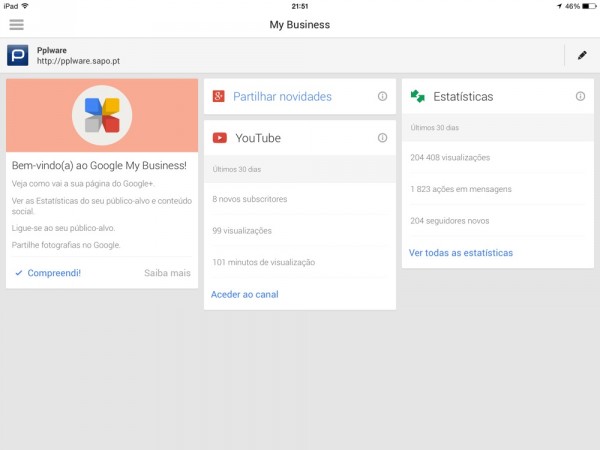Tap the Google+ red icon
Viewport: 600px width, 450px height.
coord(218,96)
